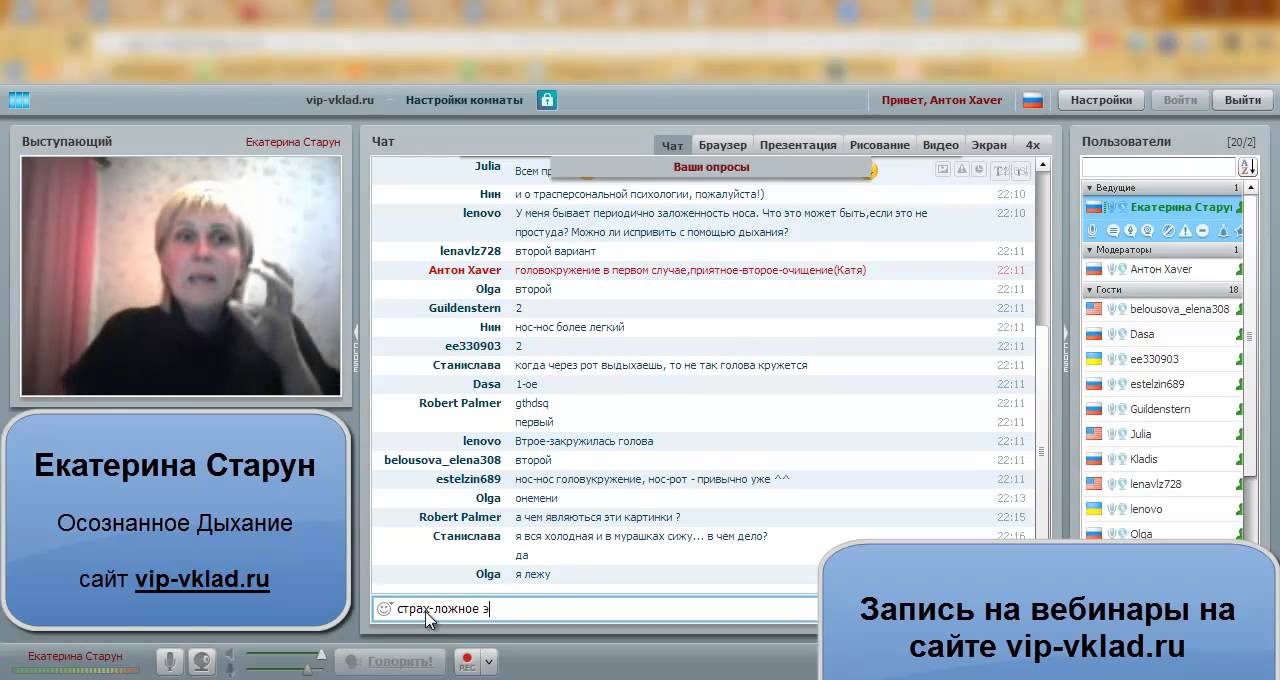The height and width of the screenshot is (680, 1280).
Task: Click the Ukrainian flag beside ee330903
Action: 1094,359
